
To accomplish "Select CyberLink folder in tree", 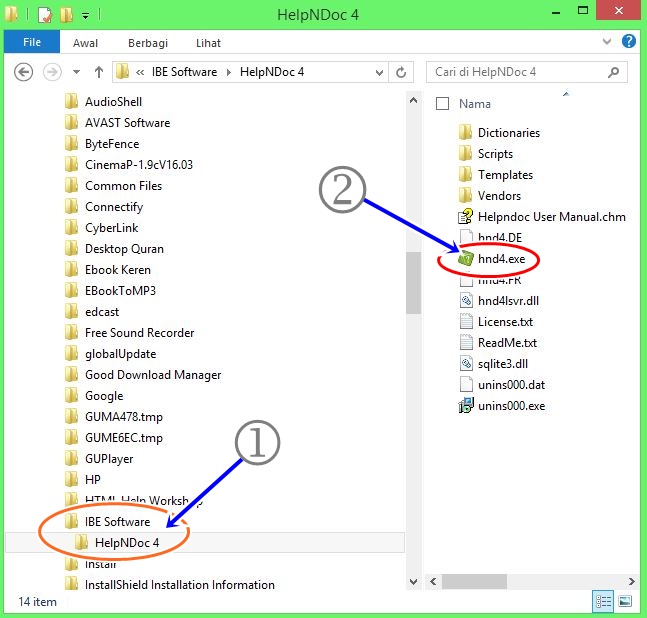I will click(x=102, y=228).
